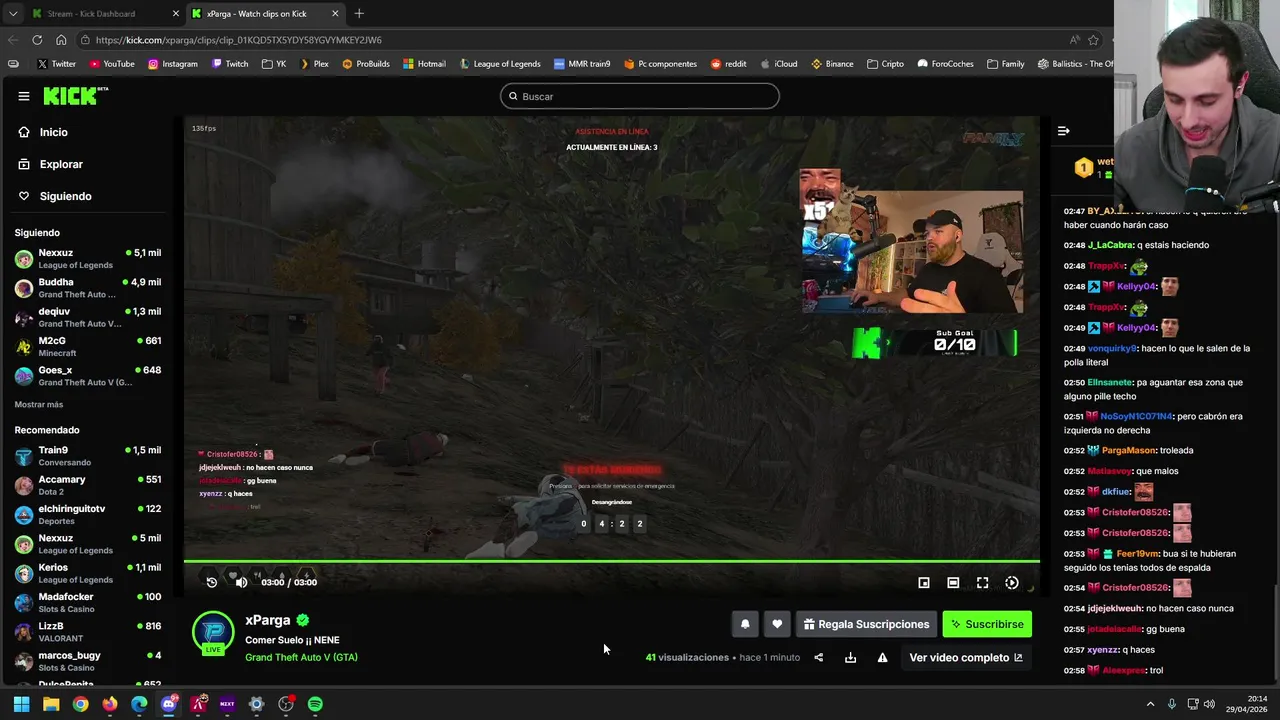Open followed channel Goes_x

tap(88, 375)
